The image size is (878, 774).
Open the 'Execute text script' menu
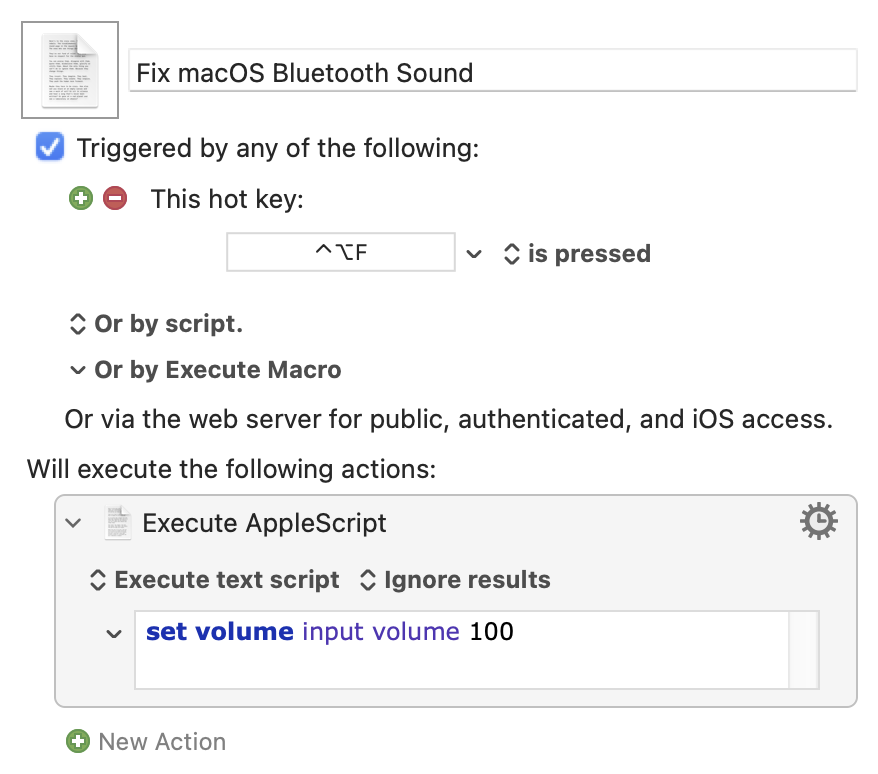pyautogui.click(x=215, y=580)
